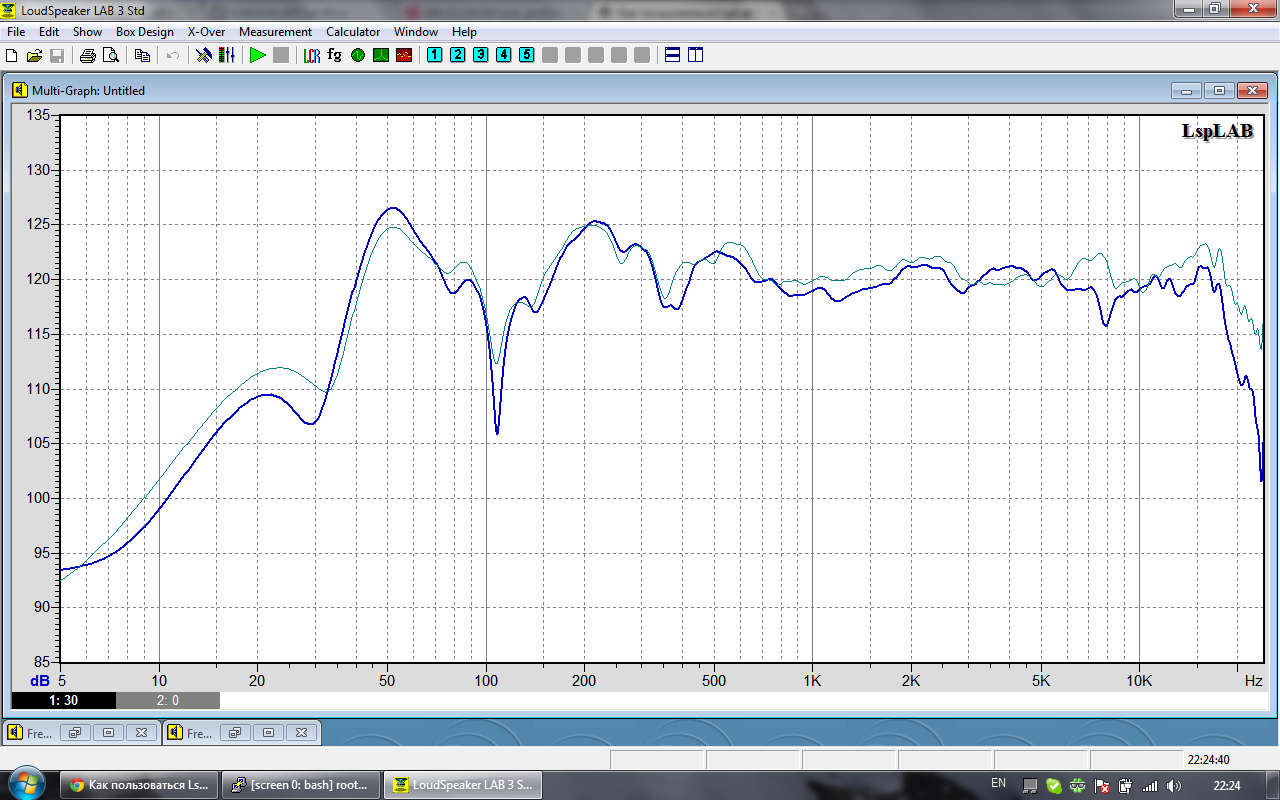This screenshot has height=800, width=1280.
Task: Click the first minimized Fre... window title
Action: coord(39,733)
